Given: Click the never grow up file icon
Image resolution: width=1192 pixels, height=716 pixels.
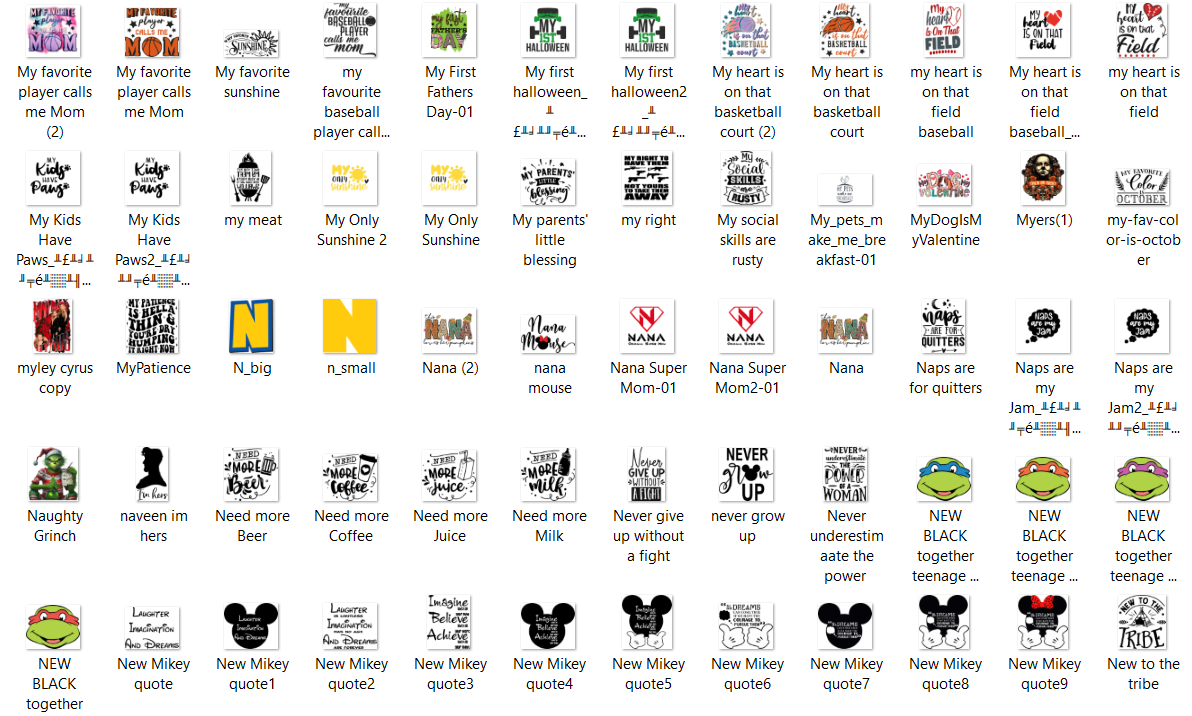Looking at the screenshot, I should [747, 474].
